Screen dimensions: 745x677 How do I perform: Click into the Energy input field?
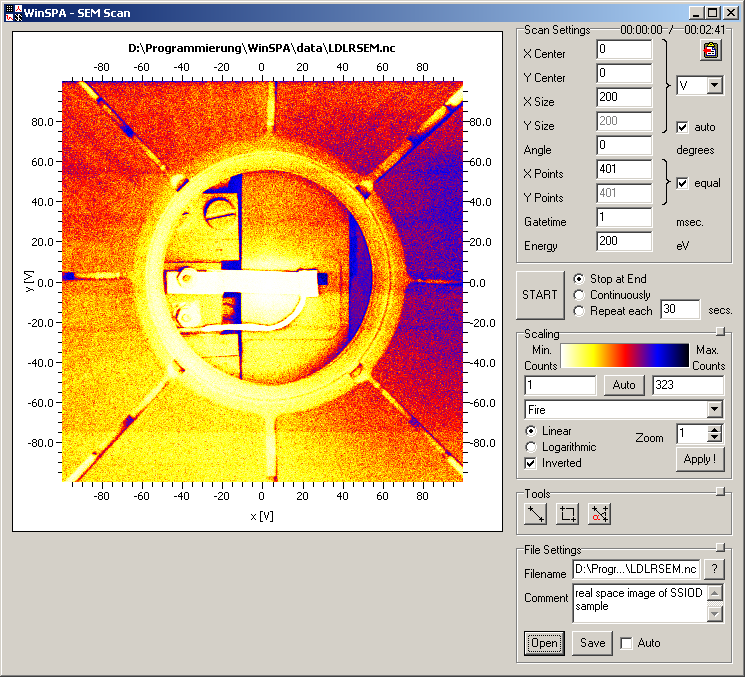point(623,241)
